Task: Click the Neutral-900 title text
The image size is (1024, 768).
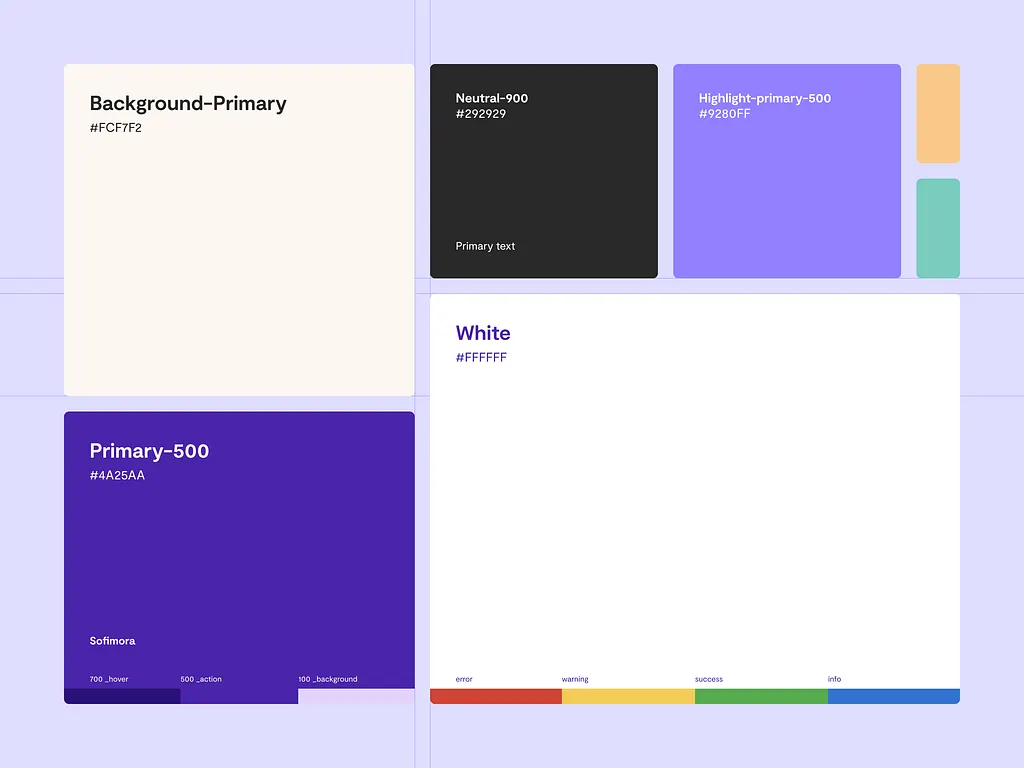Action: [492, 98]
